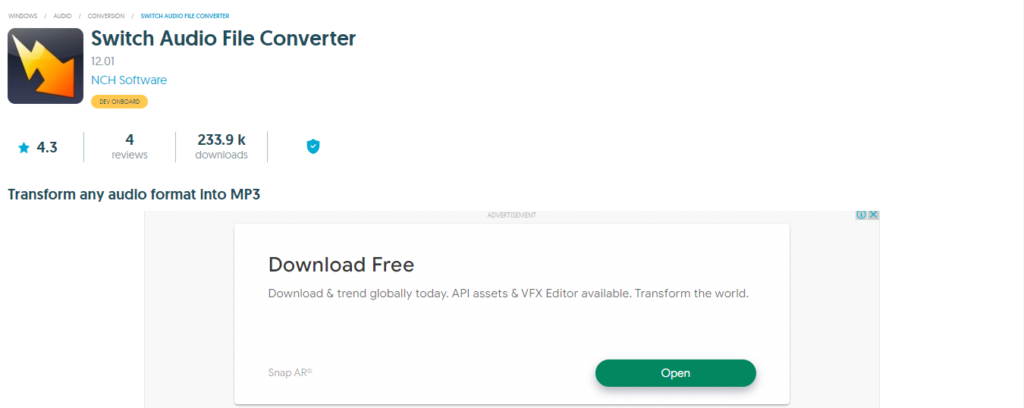
Task: Select the Switch Audio File Converter breadcrumb
Action: coord(185,16)
